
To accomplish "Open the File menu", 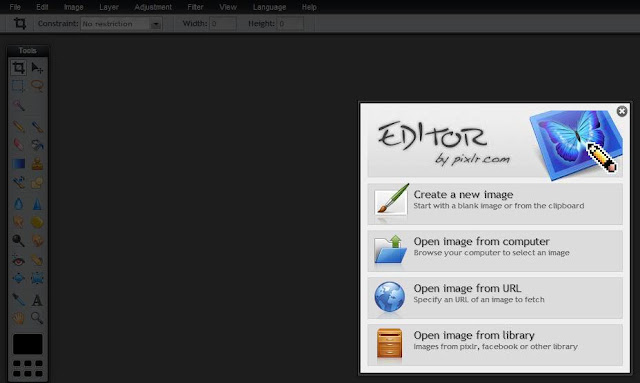I will coord(15,7).
